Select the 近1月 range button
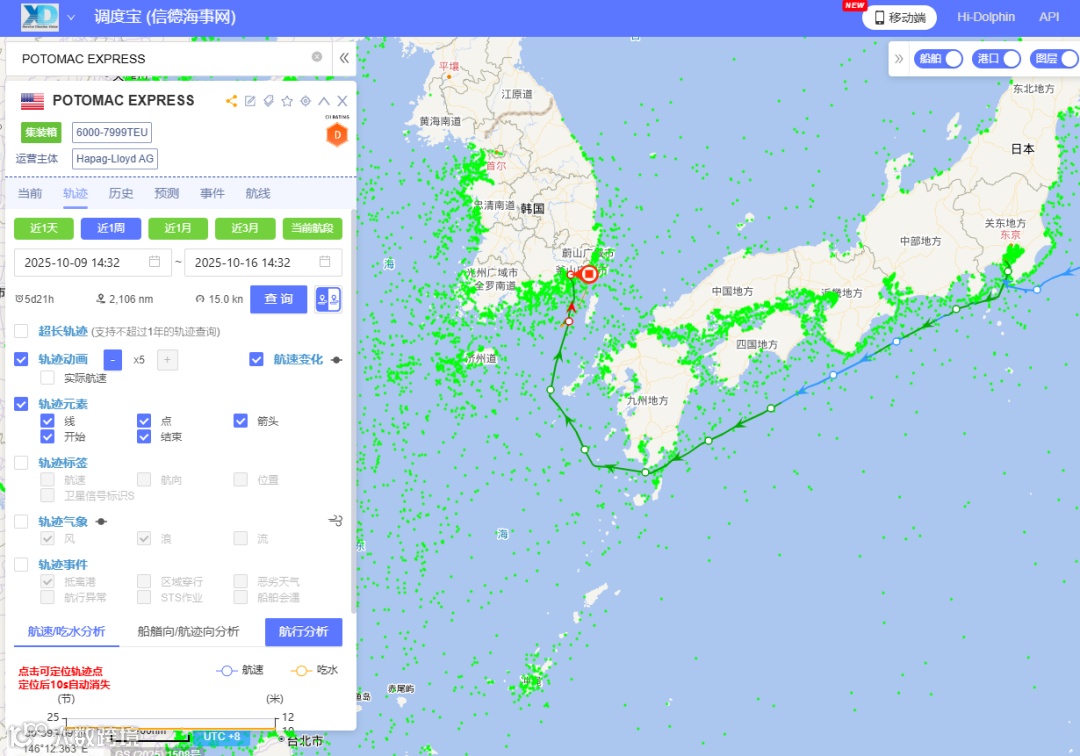Image resolution: width=1080 pixels, height=756 pixels. pyautogui.click(x=178, y=228)
